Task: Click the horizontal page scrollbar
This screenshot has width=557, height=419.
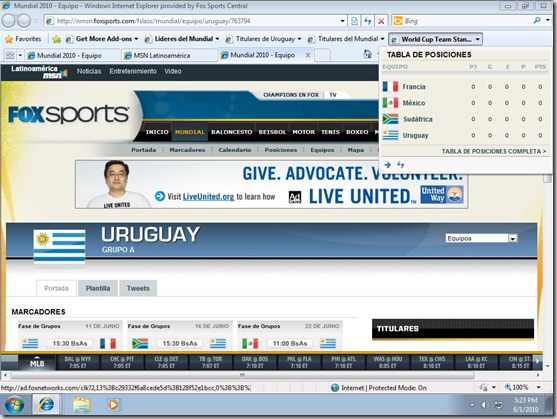Action: click(x=243, y=375)
